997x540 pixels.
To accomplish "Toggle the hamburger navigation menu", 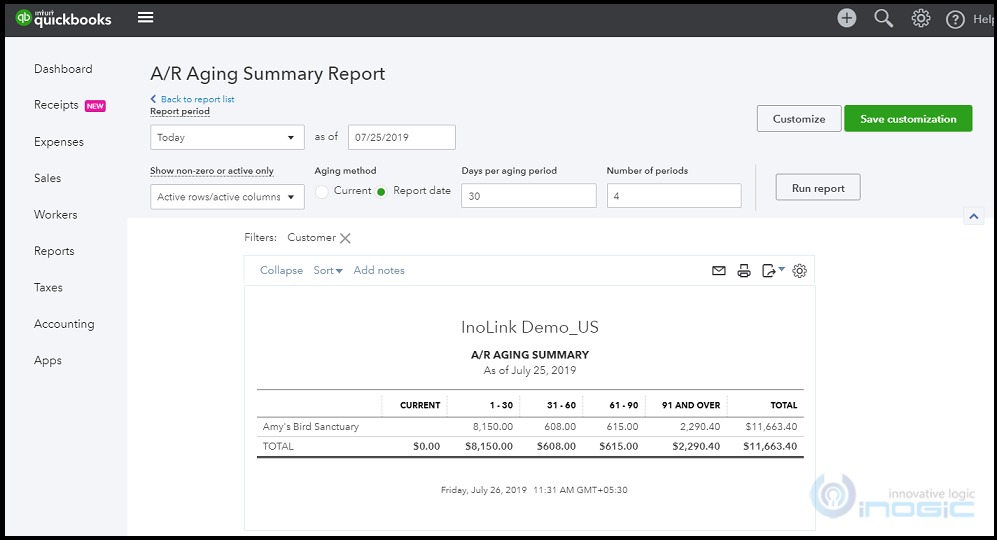I will click(146, 17).
